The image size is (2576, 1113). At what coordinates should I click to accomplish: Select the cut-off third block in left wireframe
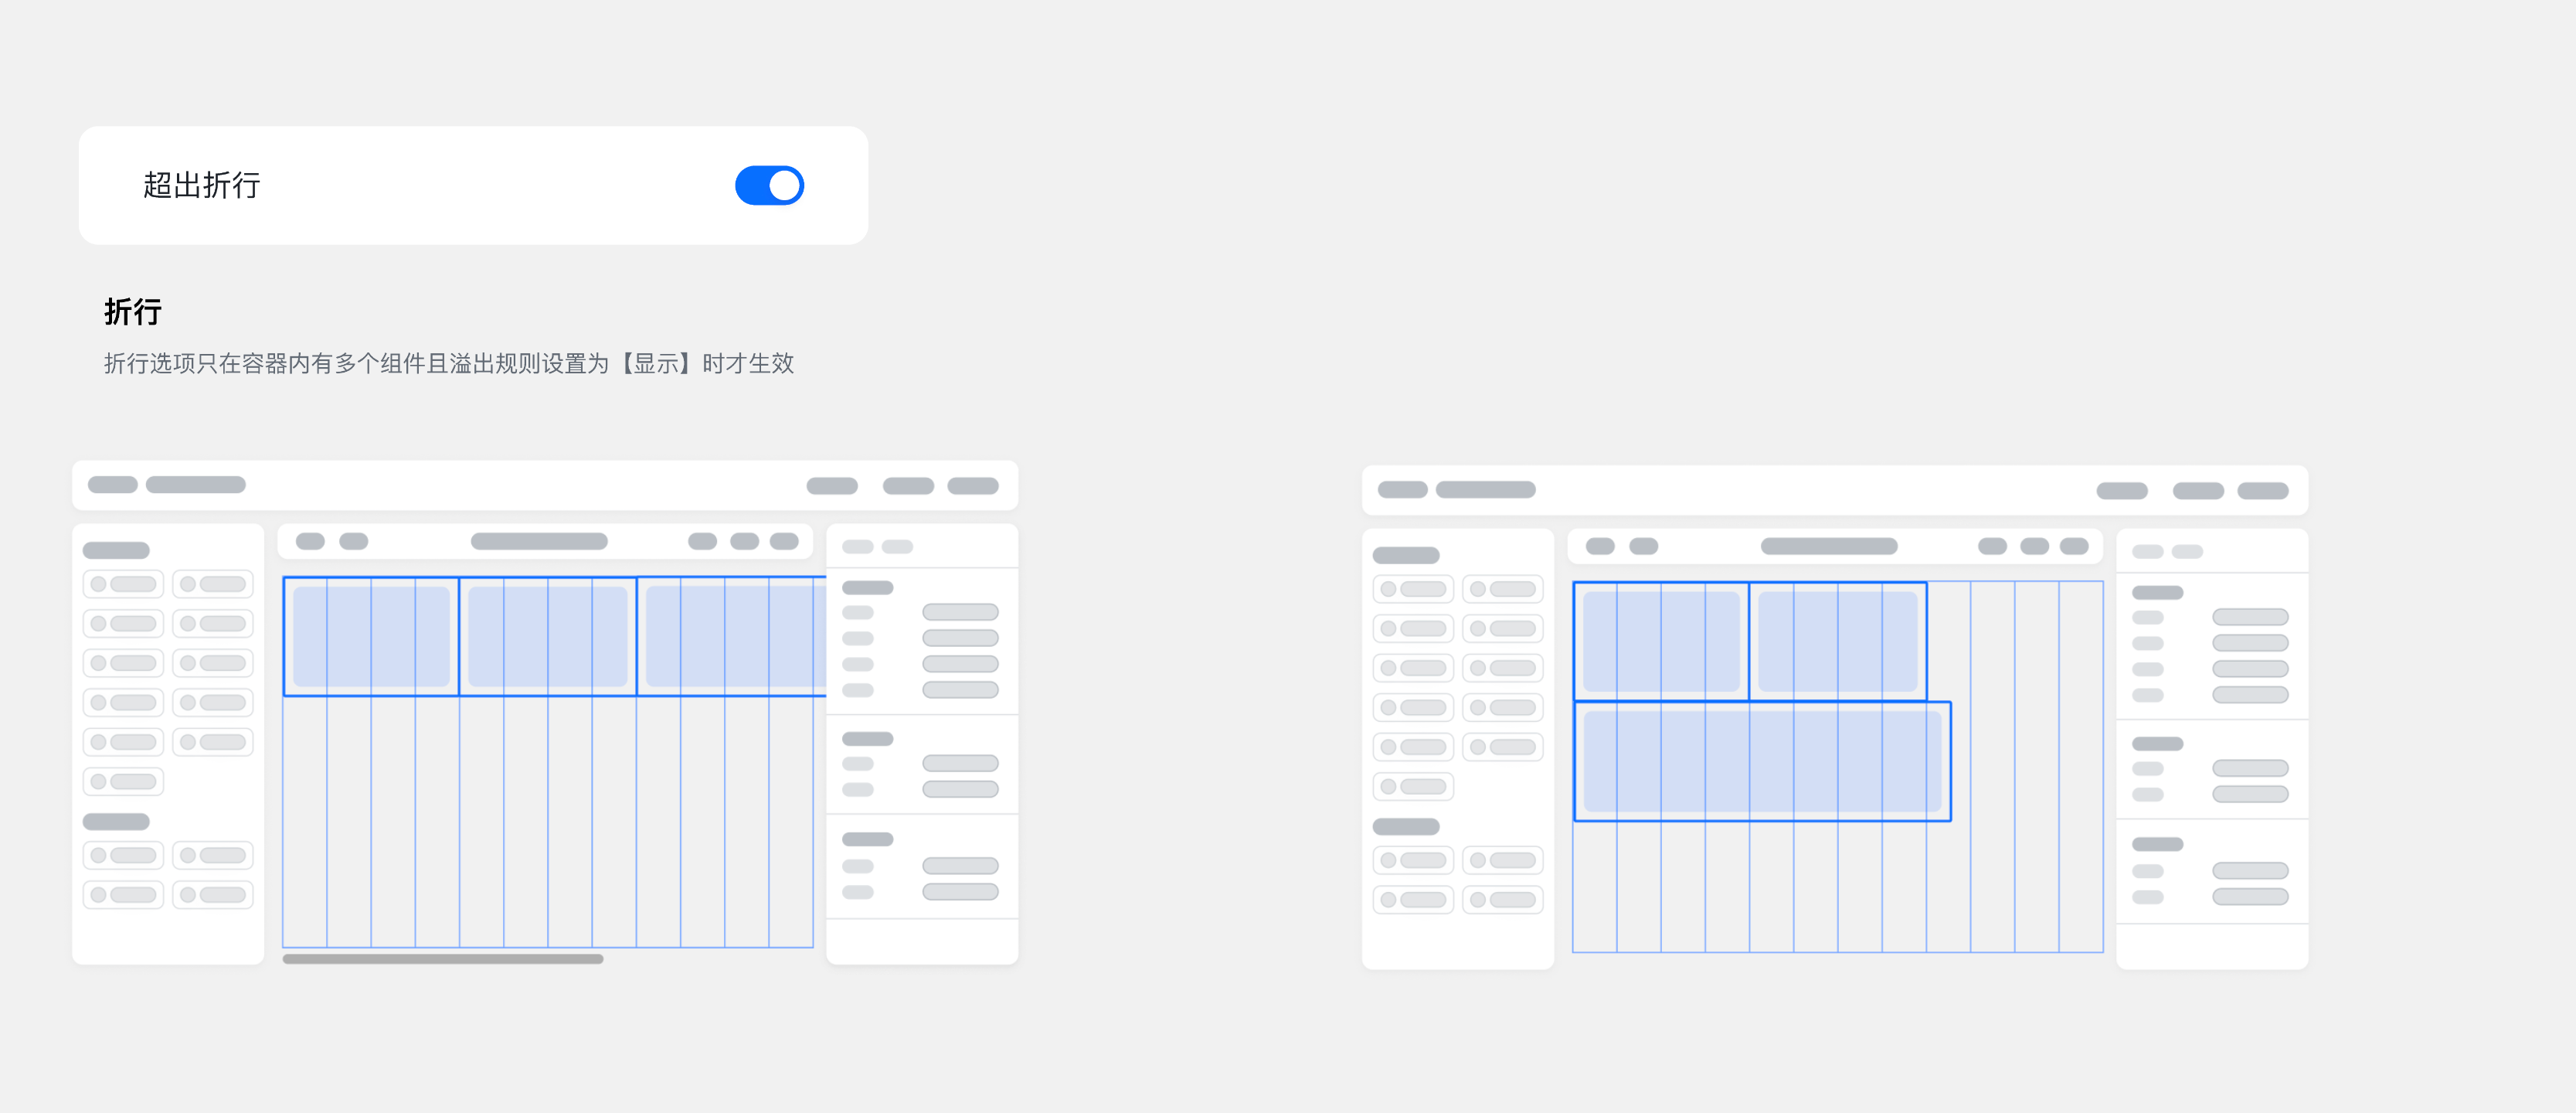(731, 636)
